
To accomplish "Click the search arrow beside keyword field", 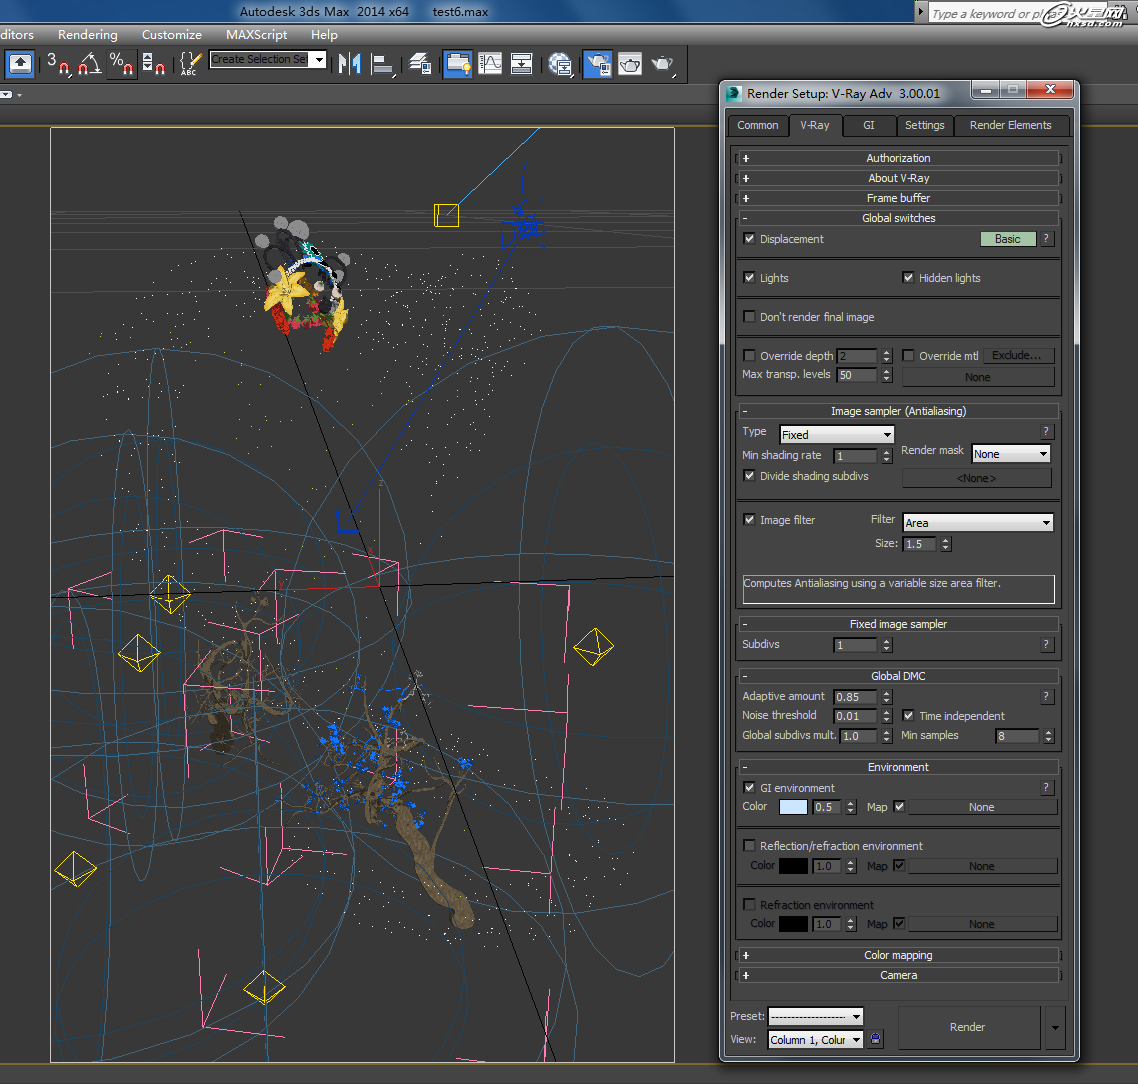I will [x=920, y=12].
